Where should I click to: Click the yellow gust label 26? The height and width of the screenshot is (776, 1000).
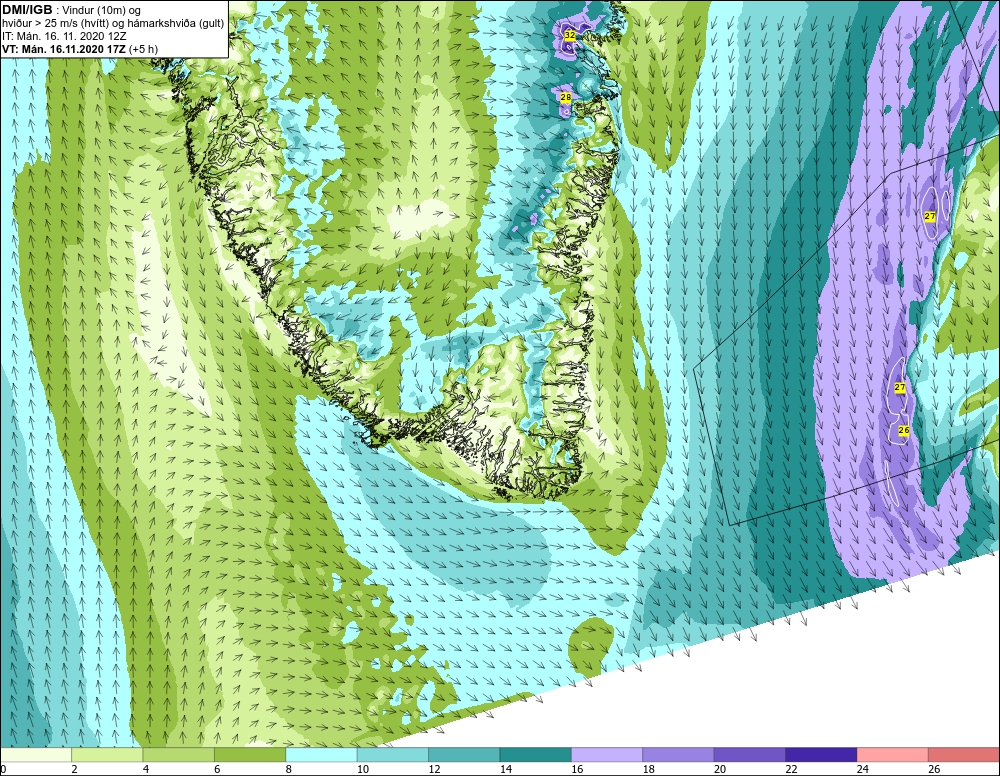903,430
